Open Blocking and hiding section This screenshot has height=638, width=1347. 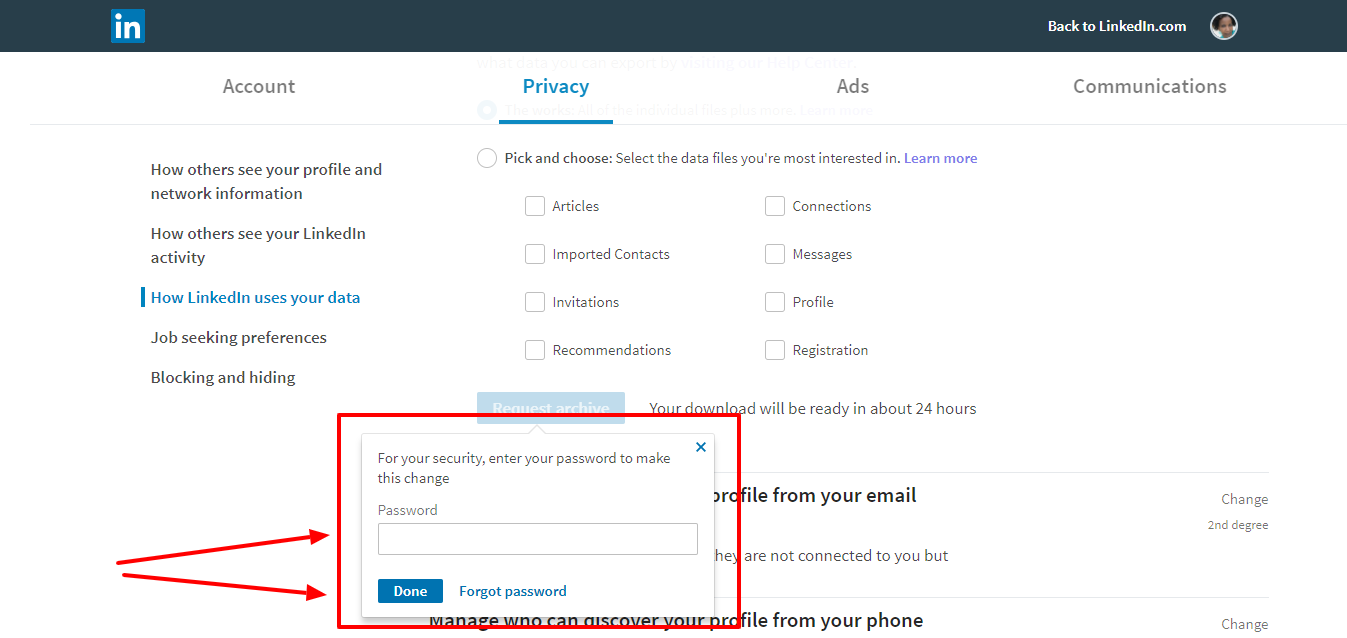coord(223,378)
